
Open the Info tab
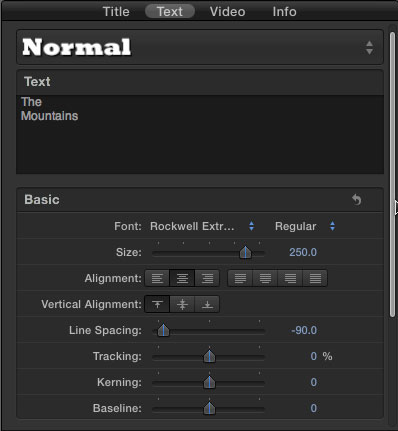tap(284, 12)
